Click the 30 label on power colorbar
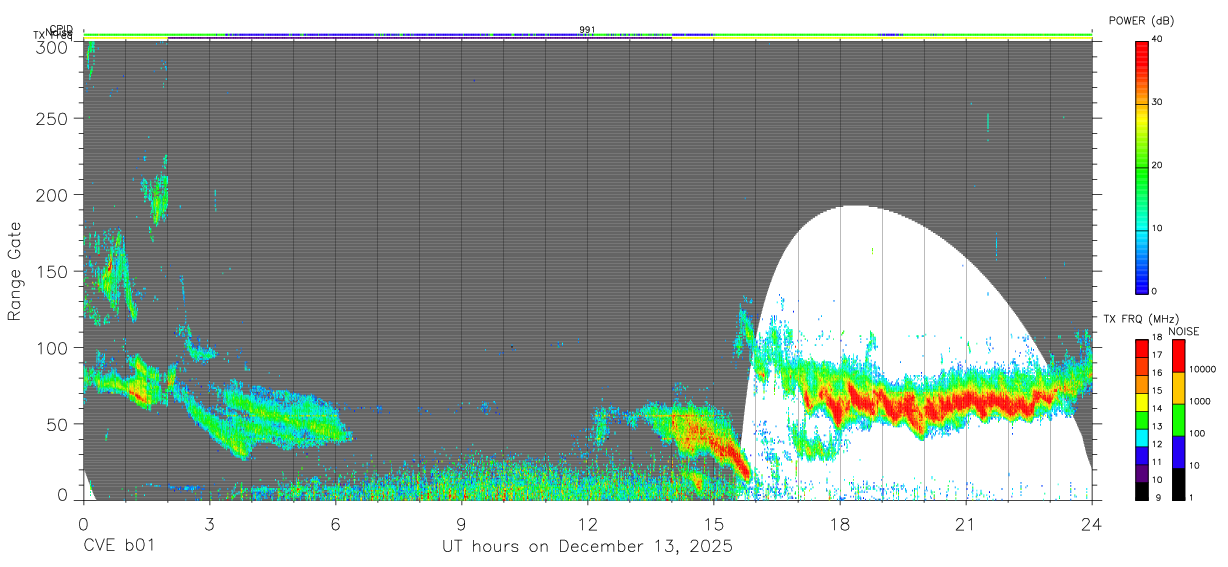 pyautogui.click(x=1156, y=102)
